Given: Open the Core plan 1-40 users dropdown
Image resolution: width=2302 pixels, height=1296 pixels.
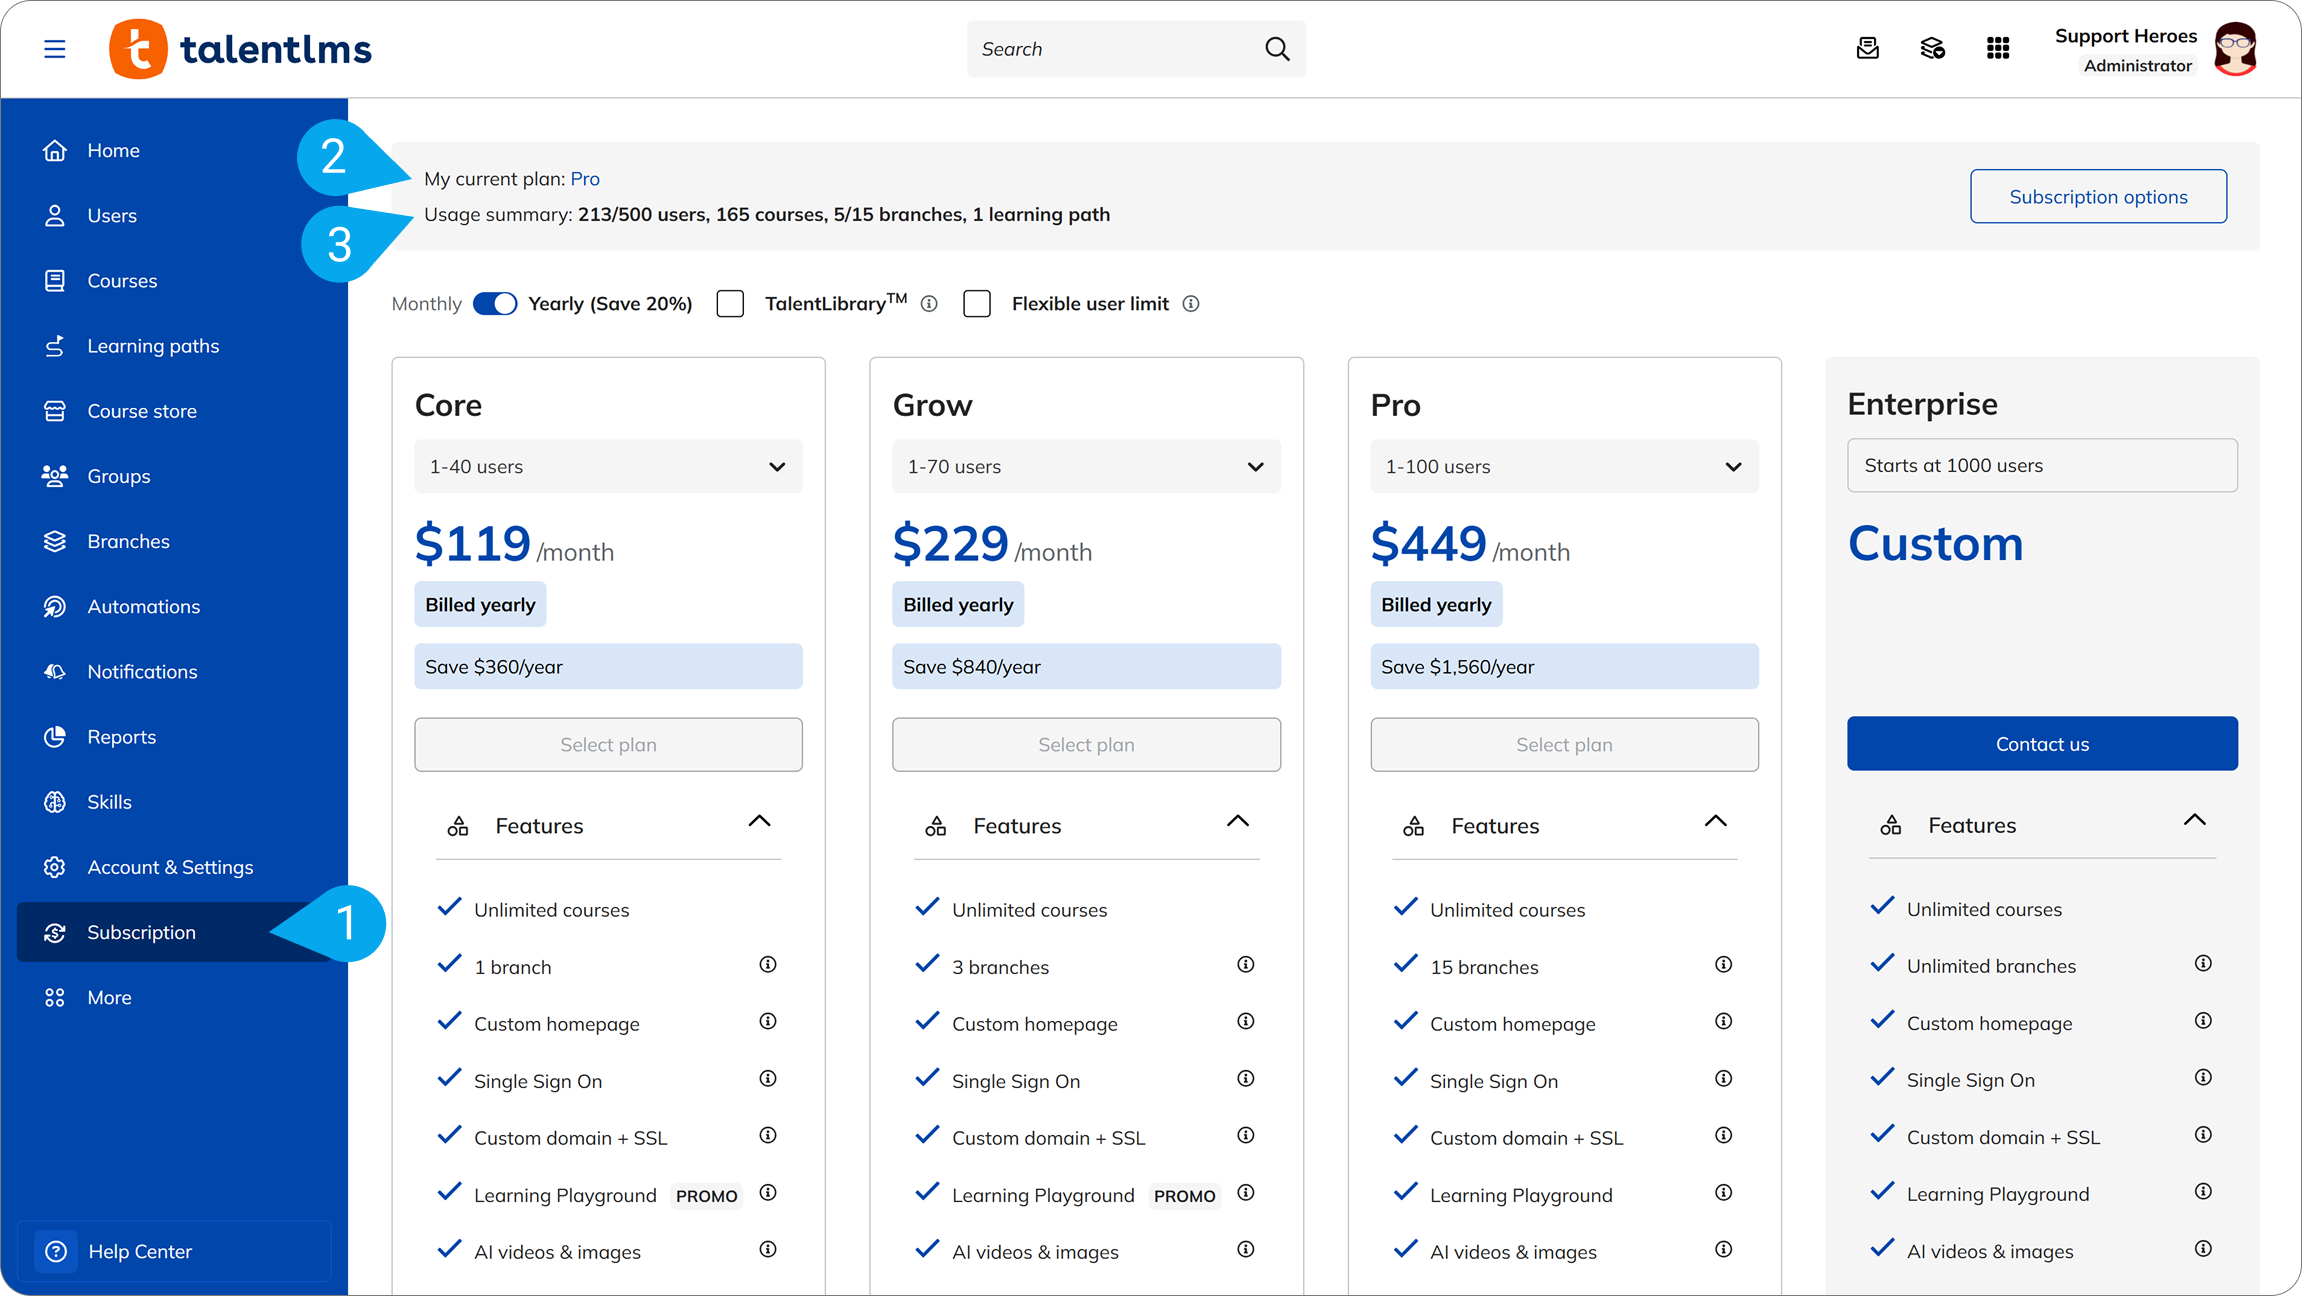Looking at the screenshot, I should click(x=608, y=467).
